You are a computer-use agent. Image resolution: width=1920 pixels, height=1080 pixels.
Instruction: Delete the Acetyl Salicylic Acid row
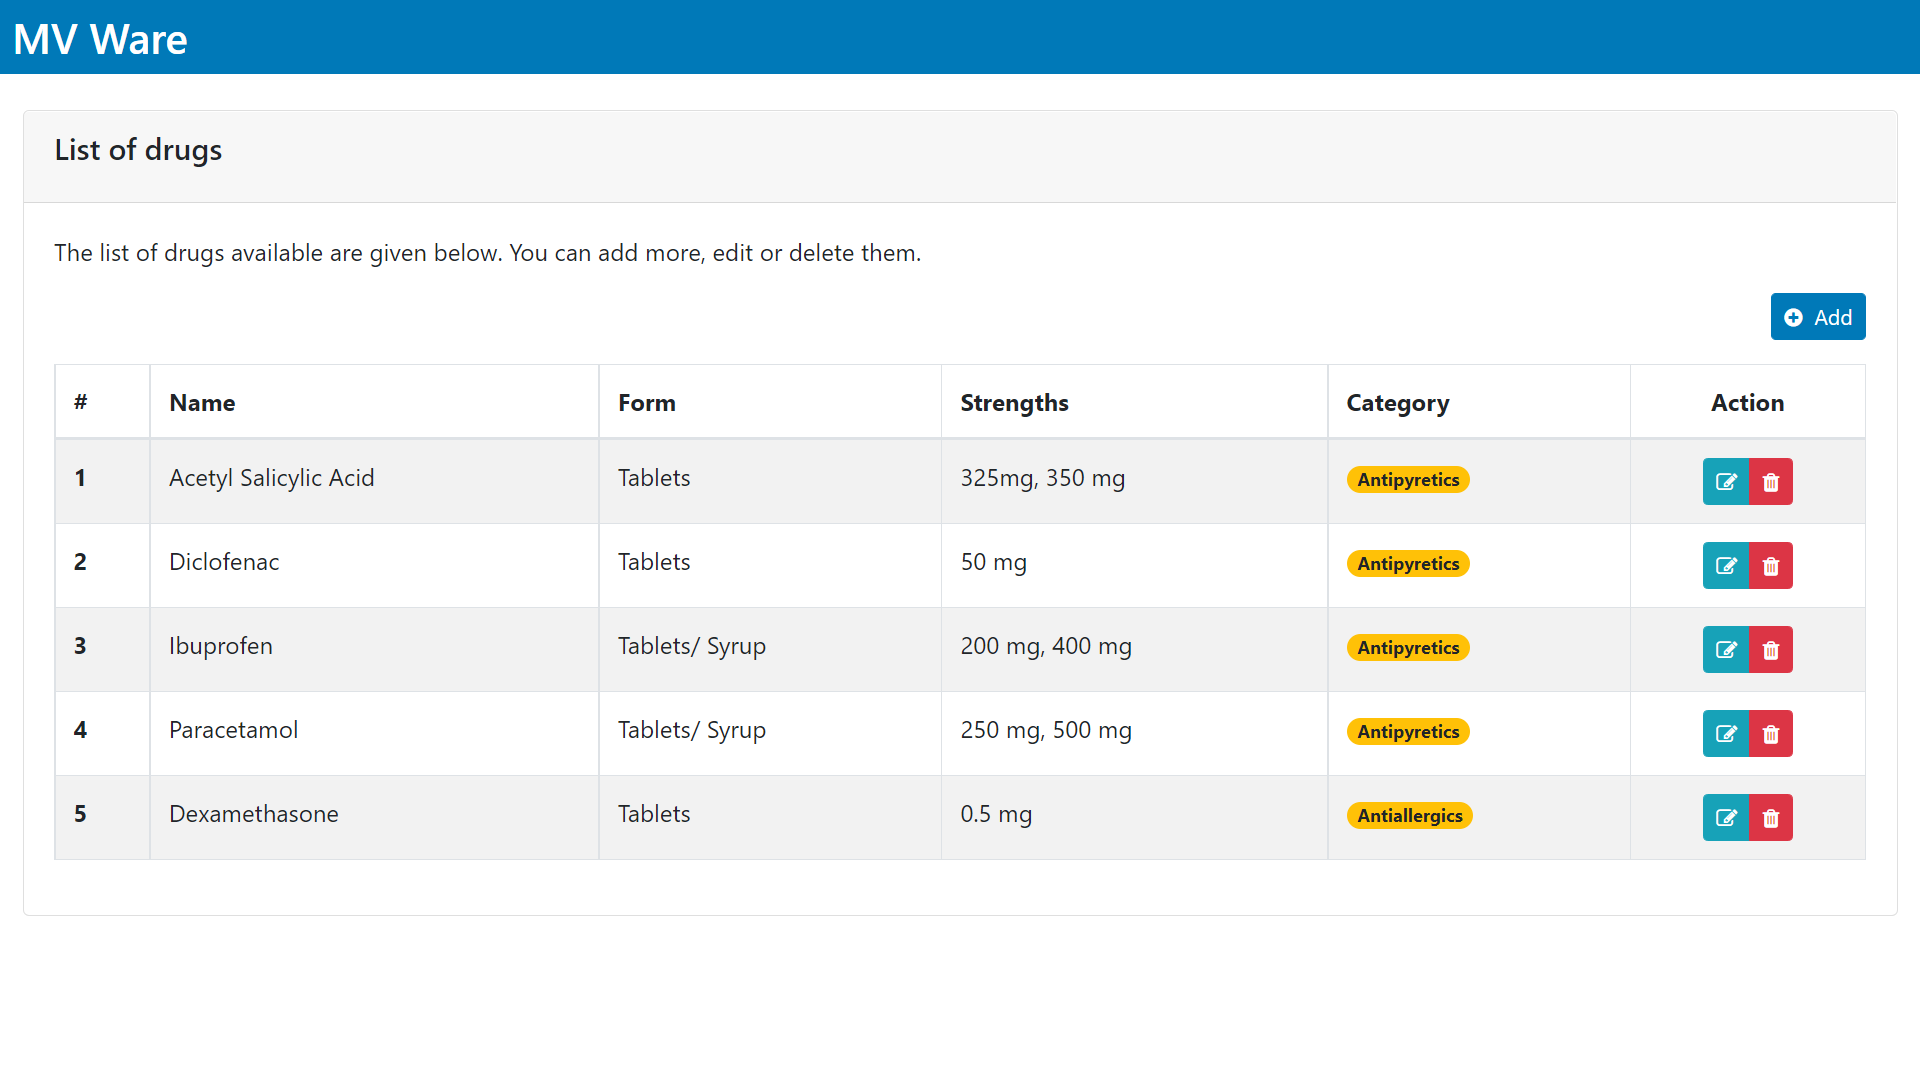pos(1771,482)
